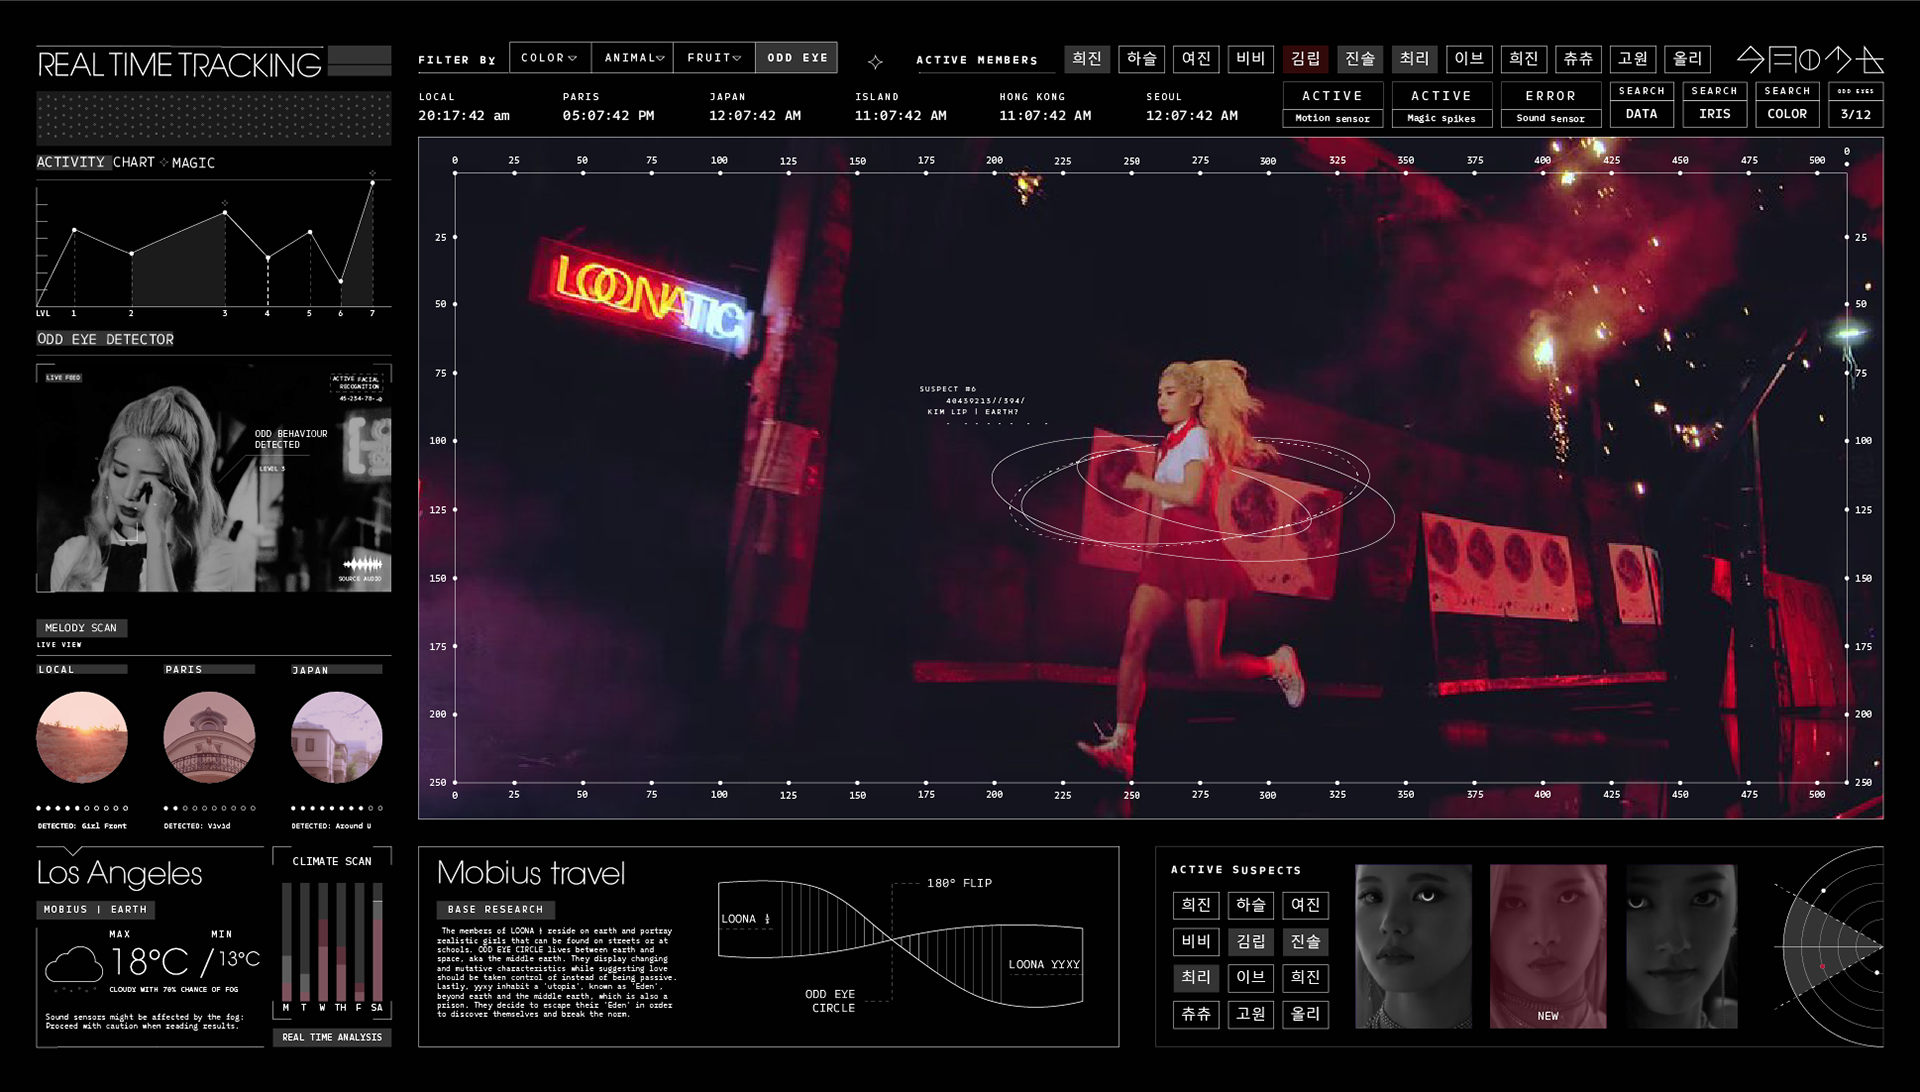1920x1092 pixels.
Task: Open the COLOR filter dropdown
Action: coord(549,58)
